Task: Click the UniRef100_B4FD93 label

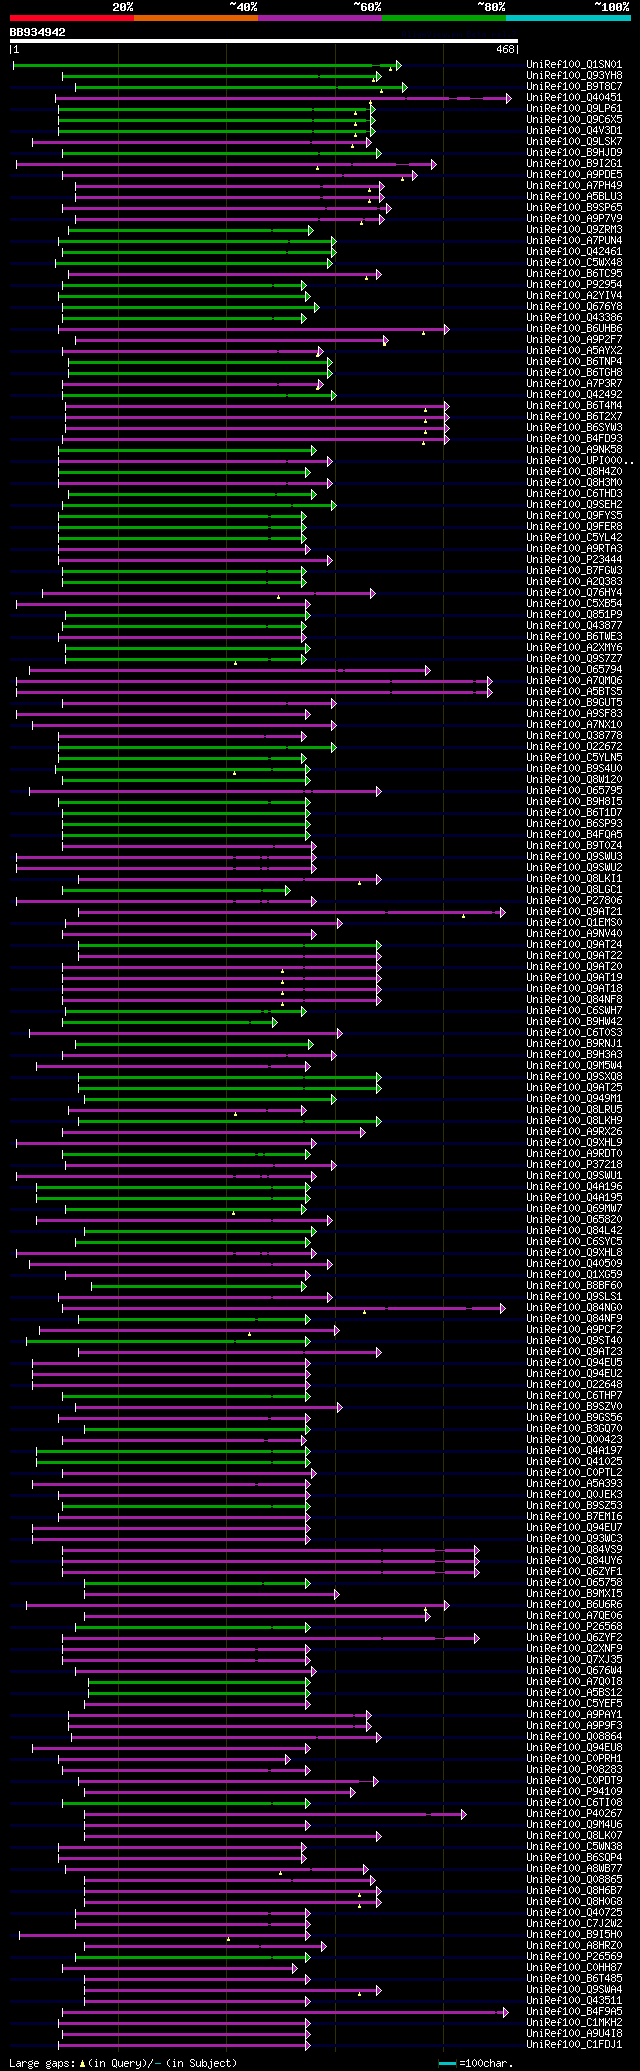Action: (x=574, y=438)
